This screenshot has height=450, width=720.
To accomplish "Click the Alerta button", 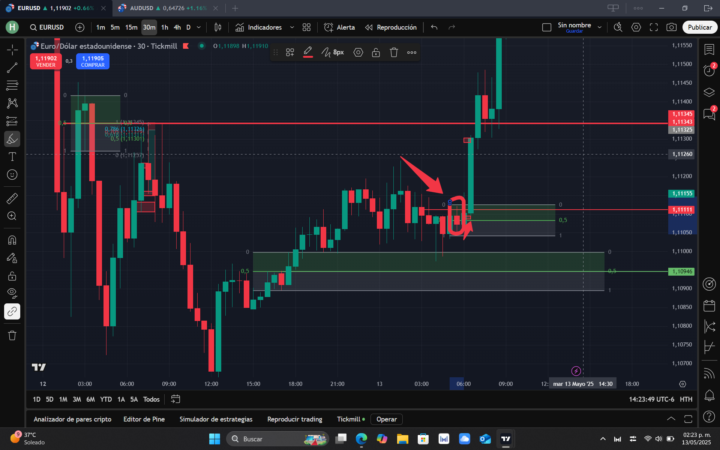I will pos(339,28).
